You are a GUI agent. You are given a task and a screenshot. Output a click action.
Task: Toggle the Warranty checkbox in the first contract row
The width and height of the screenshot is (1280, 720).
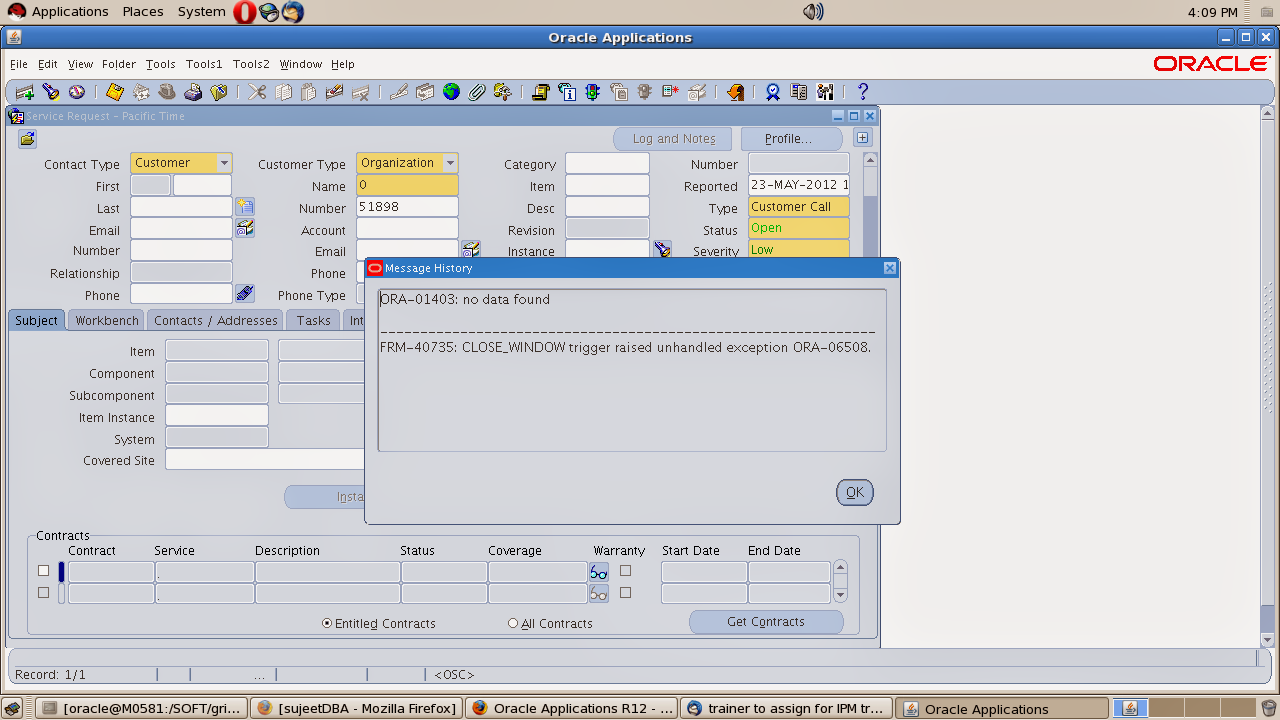[625, 571]
